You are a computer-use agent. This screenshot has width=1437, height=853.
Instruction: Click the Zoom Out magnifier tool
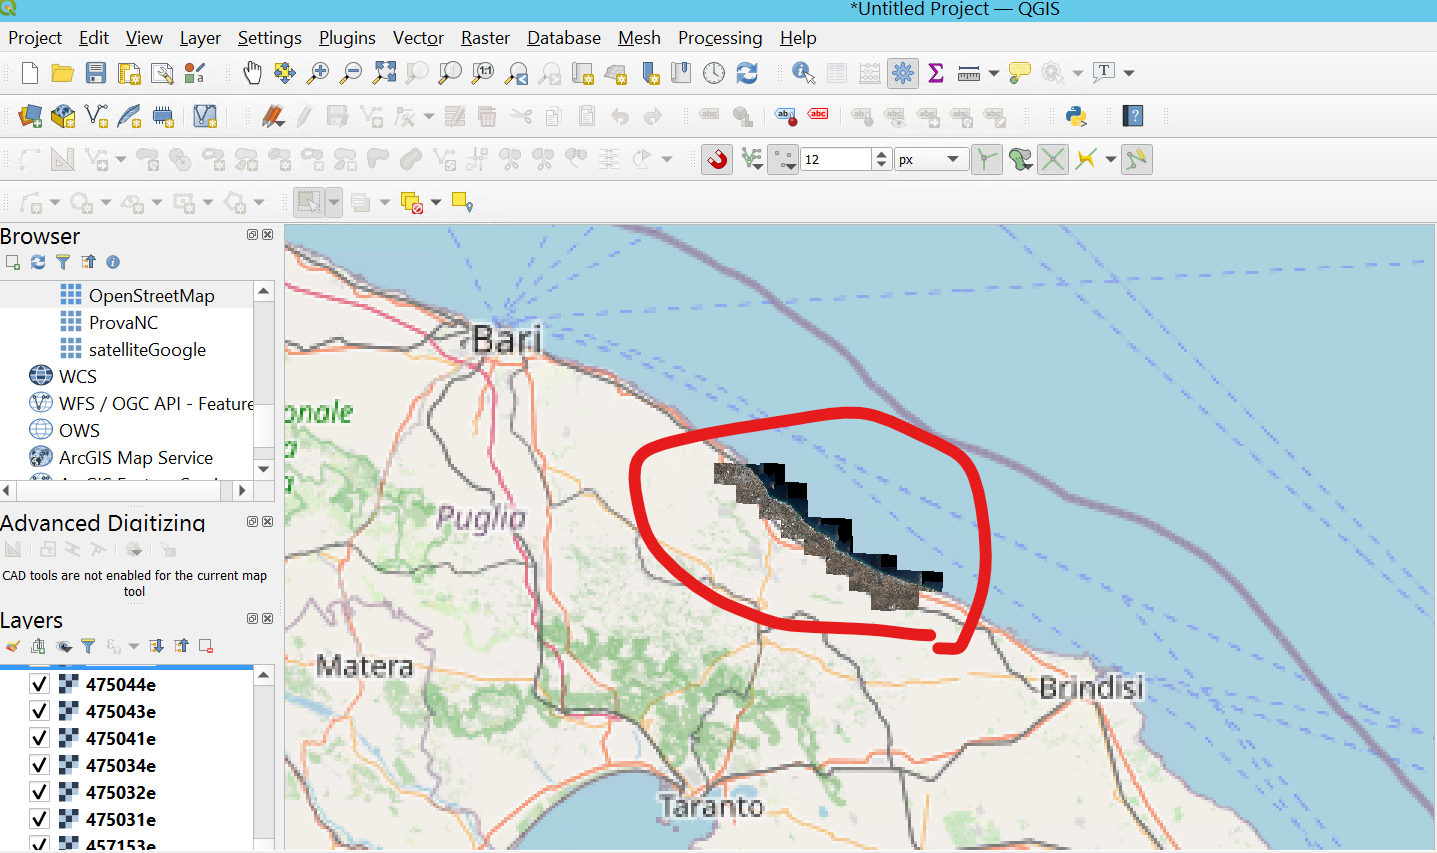[351, 73]
